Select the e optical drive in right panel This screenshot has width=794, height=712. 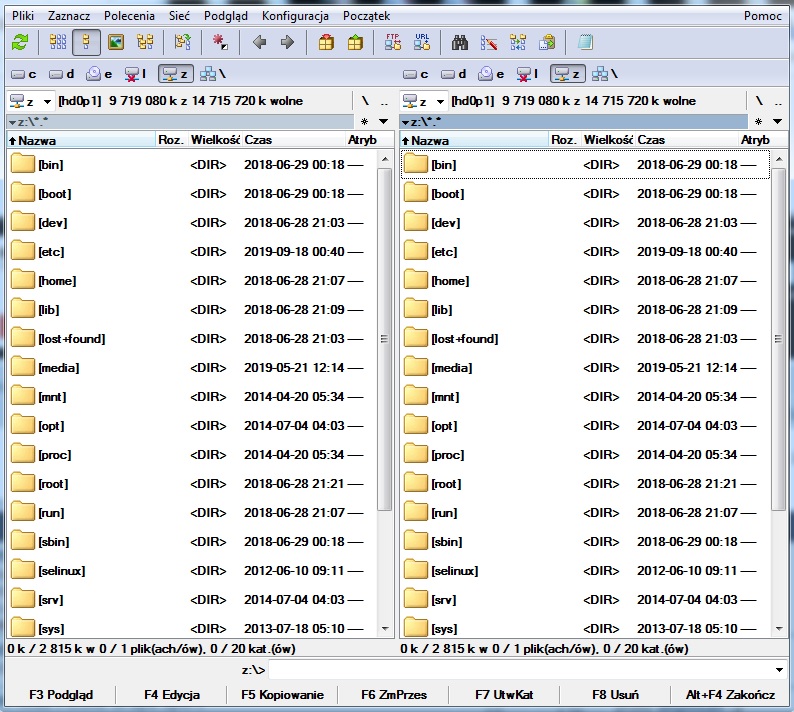click(x=491, y=74)
